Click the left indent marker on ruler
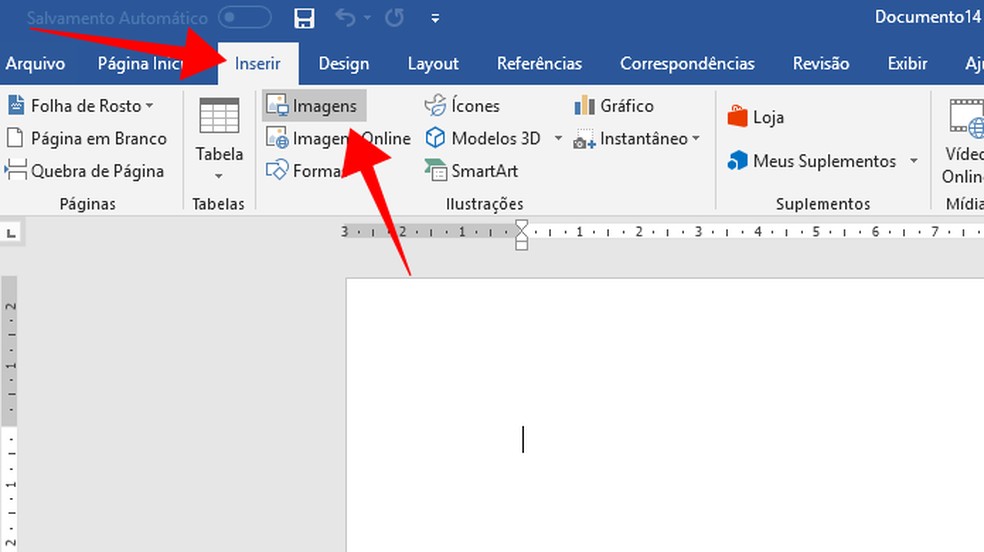Screen dimensions: 984x552 521,245
